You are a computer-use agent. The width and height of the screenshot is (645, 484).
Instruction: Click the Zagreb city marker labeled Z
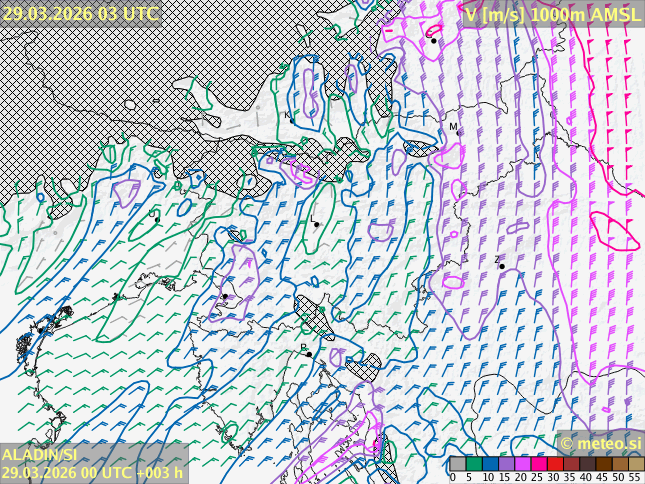[502, 266]
